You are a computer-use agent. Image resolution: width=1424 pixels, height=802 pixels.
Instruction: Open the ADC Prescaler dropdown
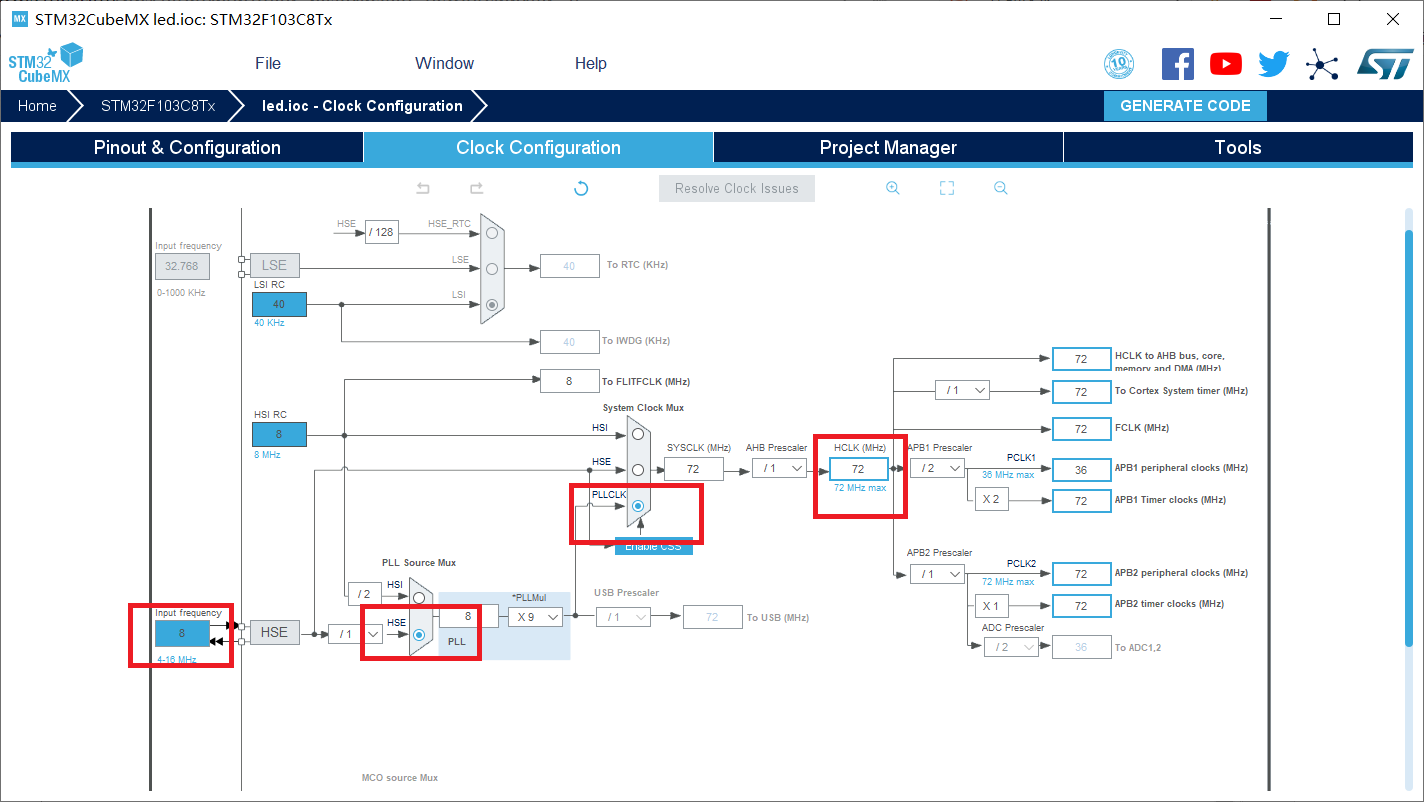point(1011,647)
